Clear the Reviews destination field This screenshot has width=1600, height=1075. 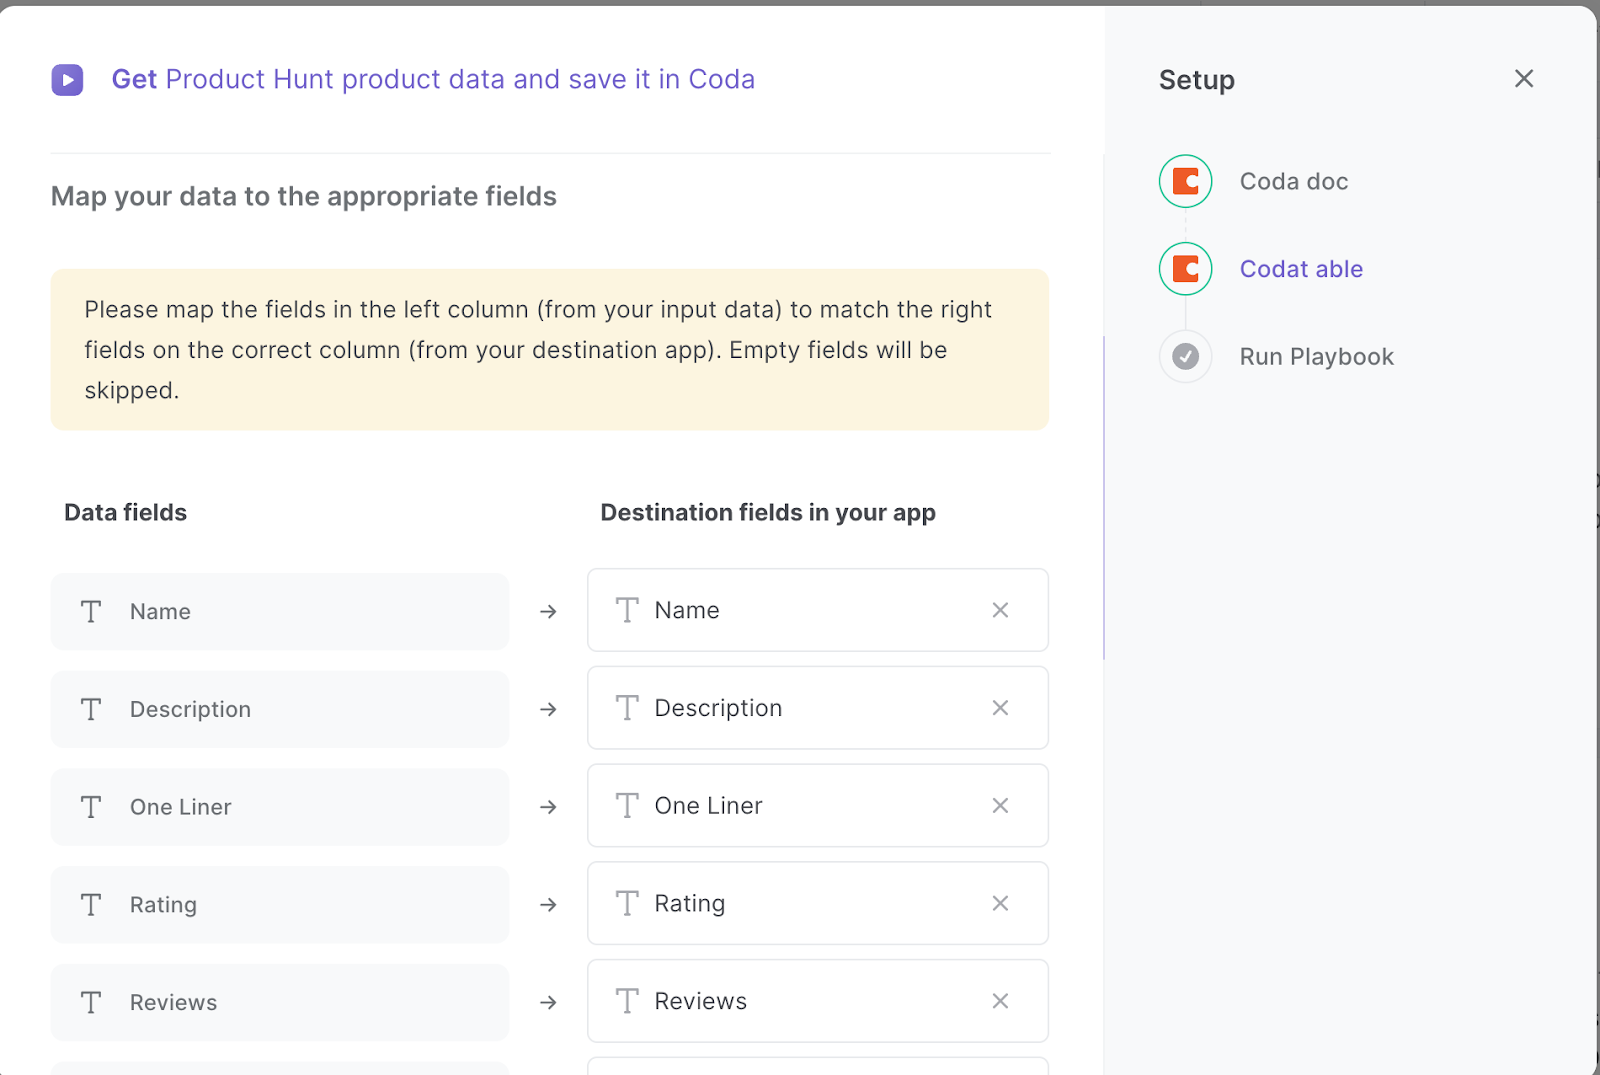click(1000, 1001)
